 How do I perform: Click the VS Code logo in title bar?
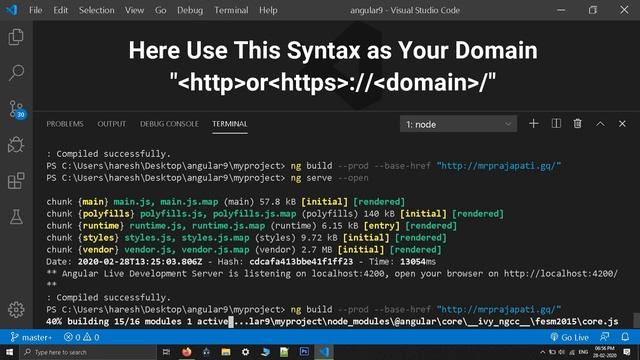pos(12,10)
